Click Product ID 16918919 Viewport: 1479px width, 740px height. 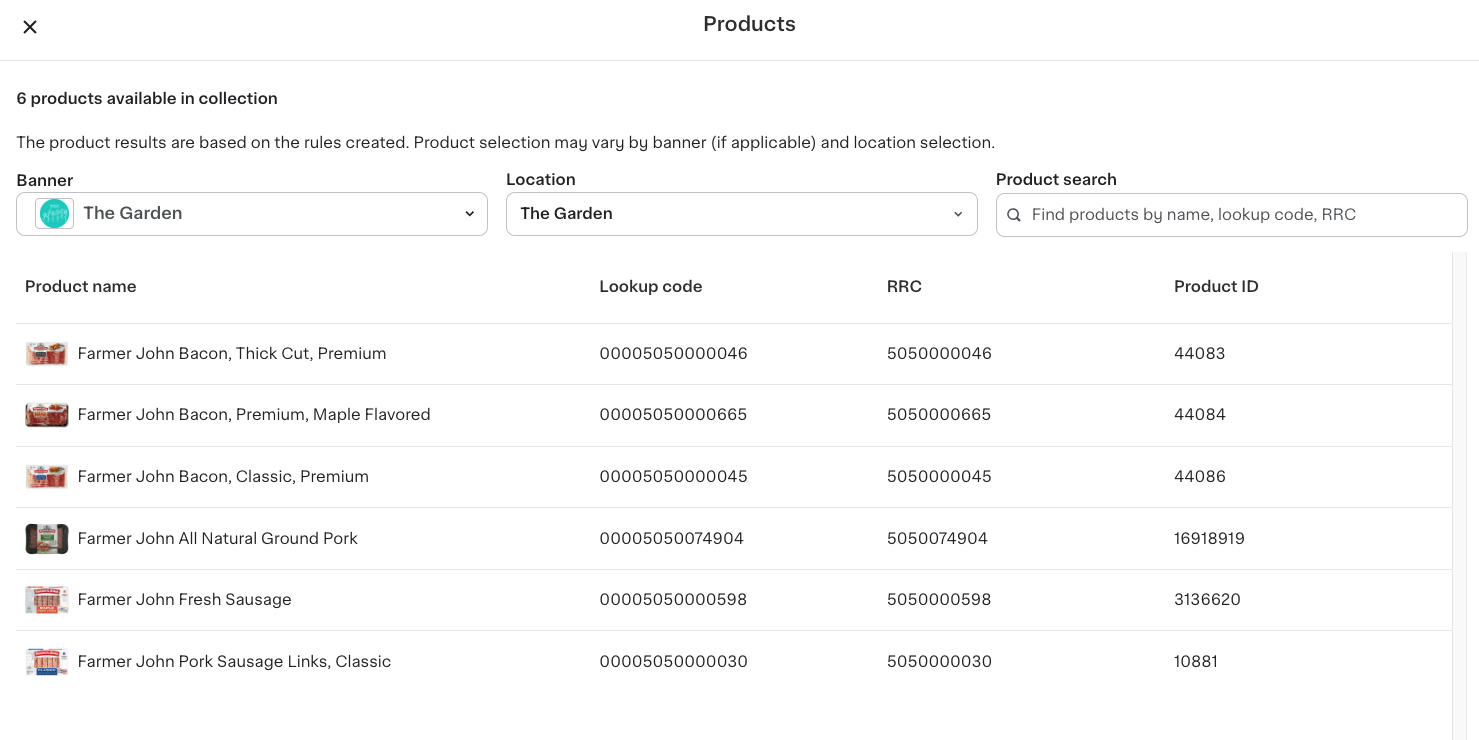1209,539
